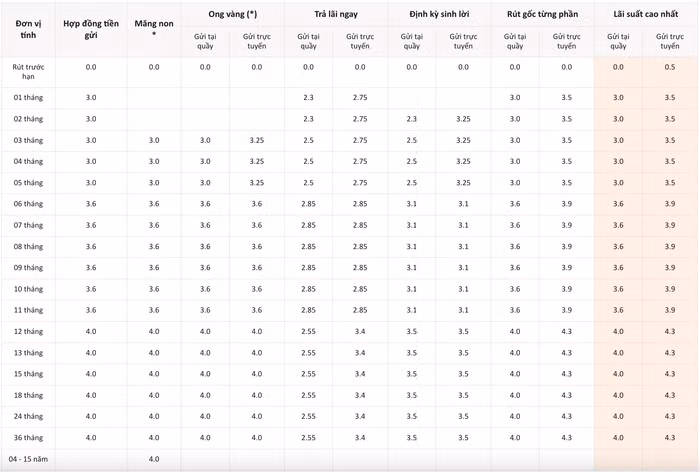Screen dimensions: 700x472
Task: Click the "Rút trước hạn" row label
Action: click(x=28, y=70)
